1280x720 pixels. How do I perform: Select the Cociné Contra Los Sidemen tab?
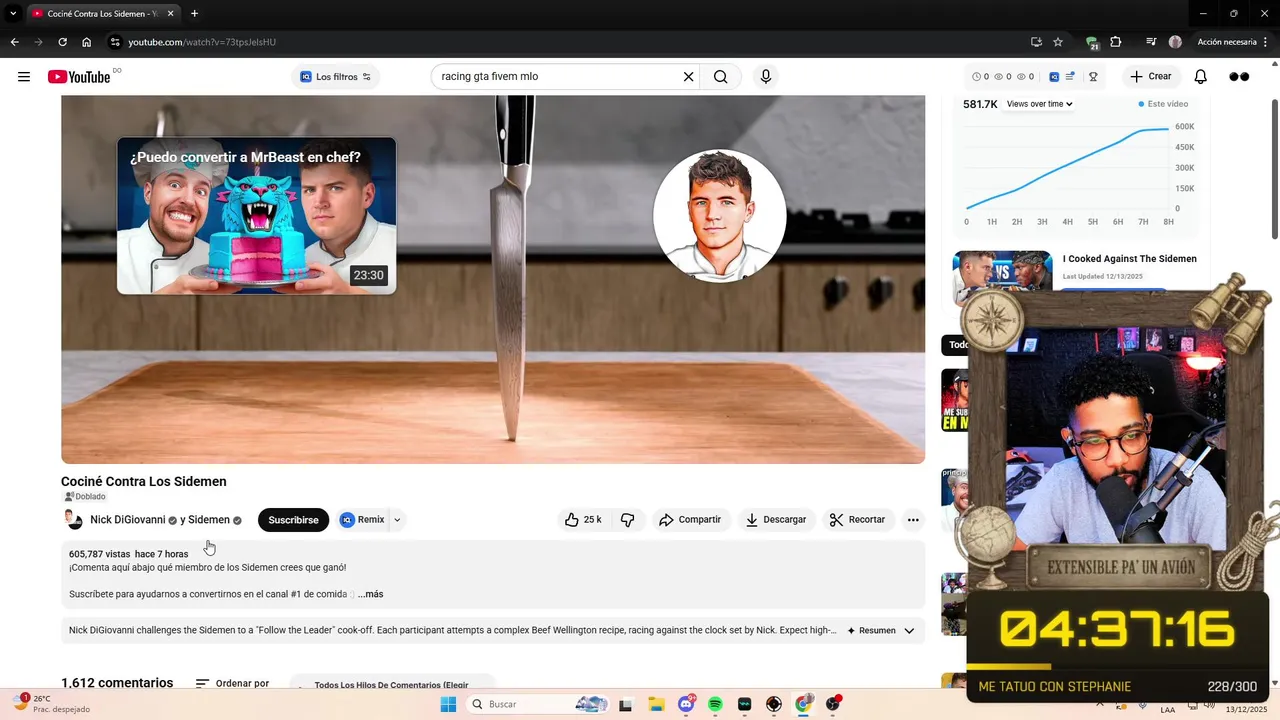pyautogui.click(x=101, y=14)
